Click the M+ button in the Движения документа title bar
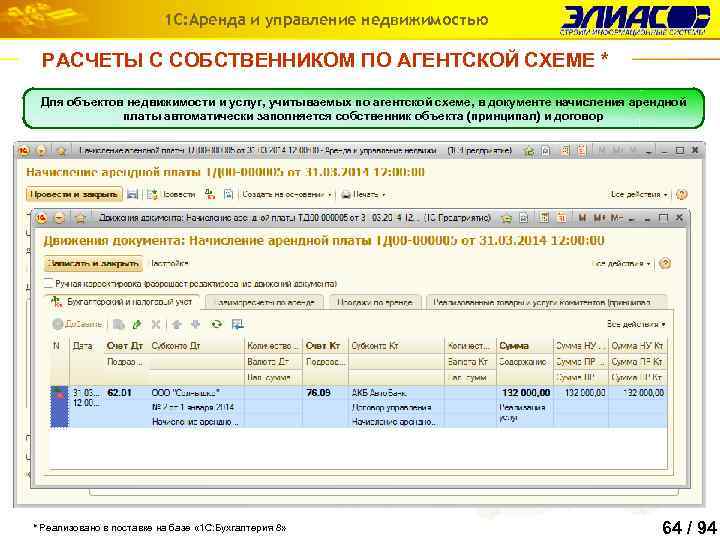 pyautogui.click(x=599, y=218)
